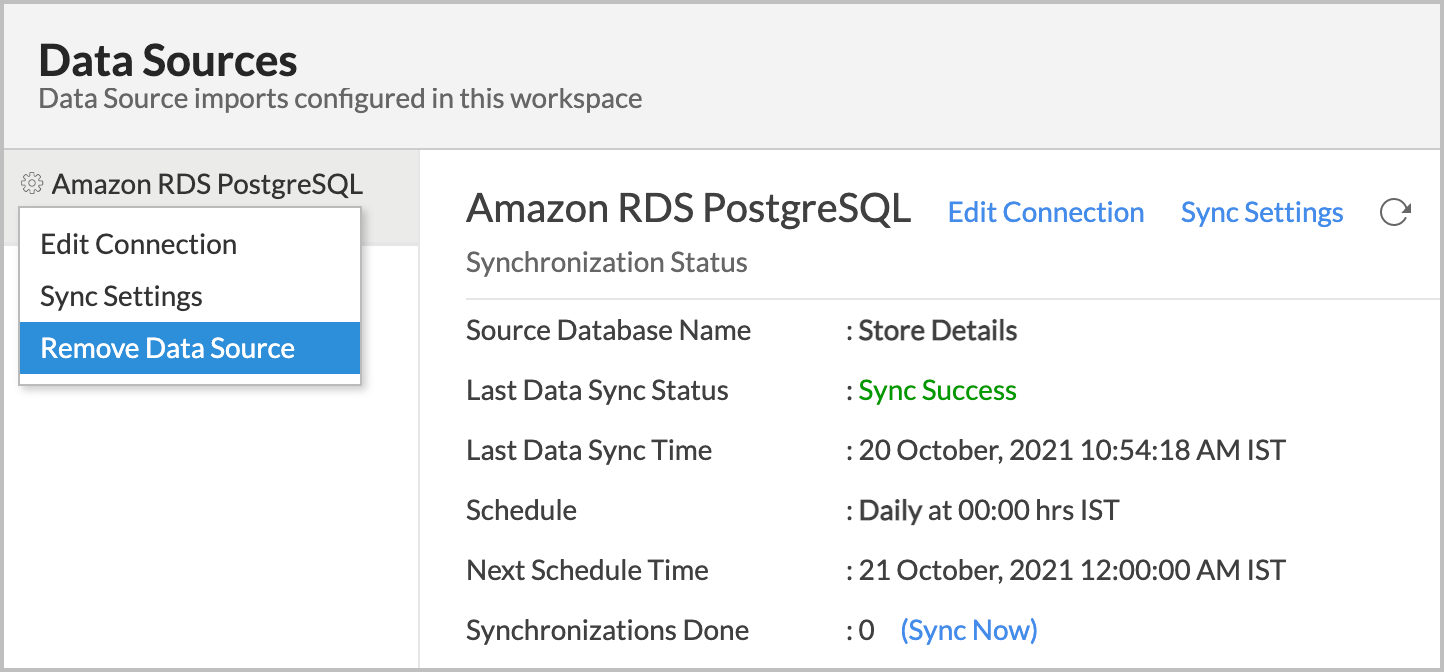
Task: Choose Sync Settings from the context menu
Action: (x=120, y=296)
